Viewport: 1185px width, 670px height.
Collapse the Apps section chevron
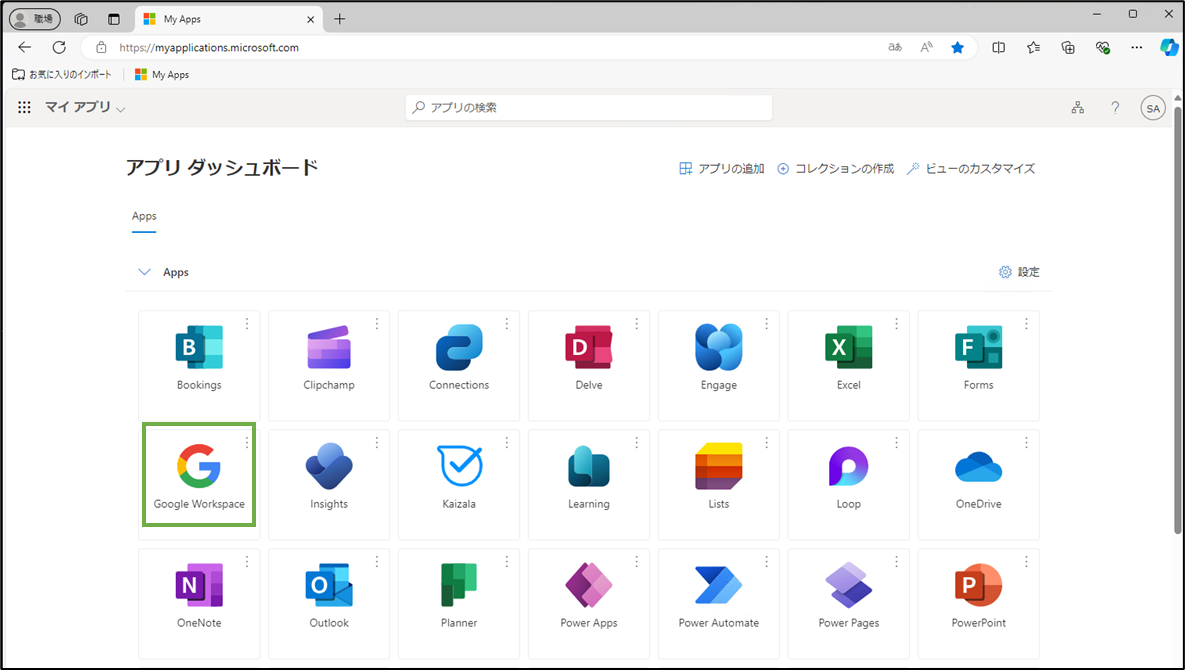coord(144,272)
